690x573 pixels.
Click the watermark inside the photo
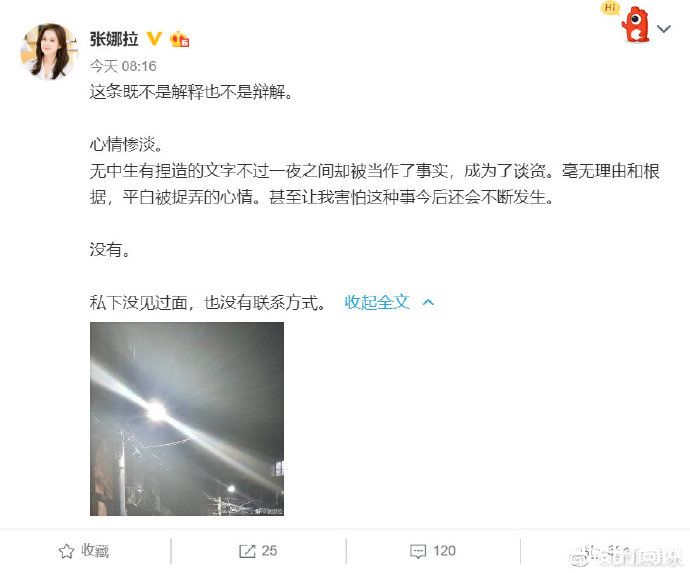pos(269,511)
